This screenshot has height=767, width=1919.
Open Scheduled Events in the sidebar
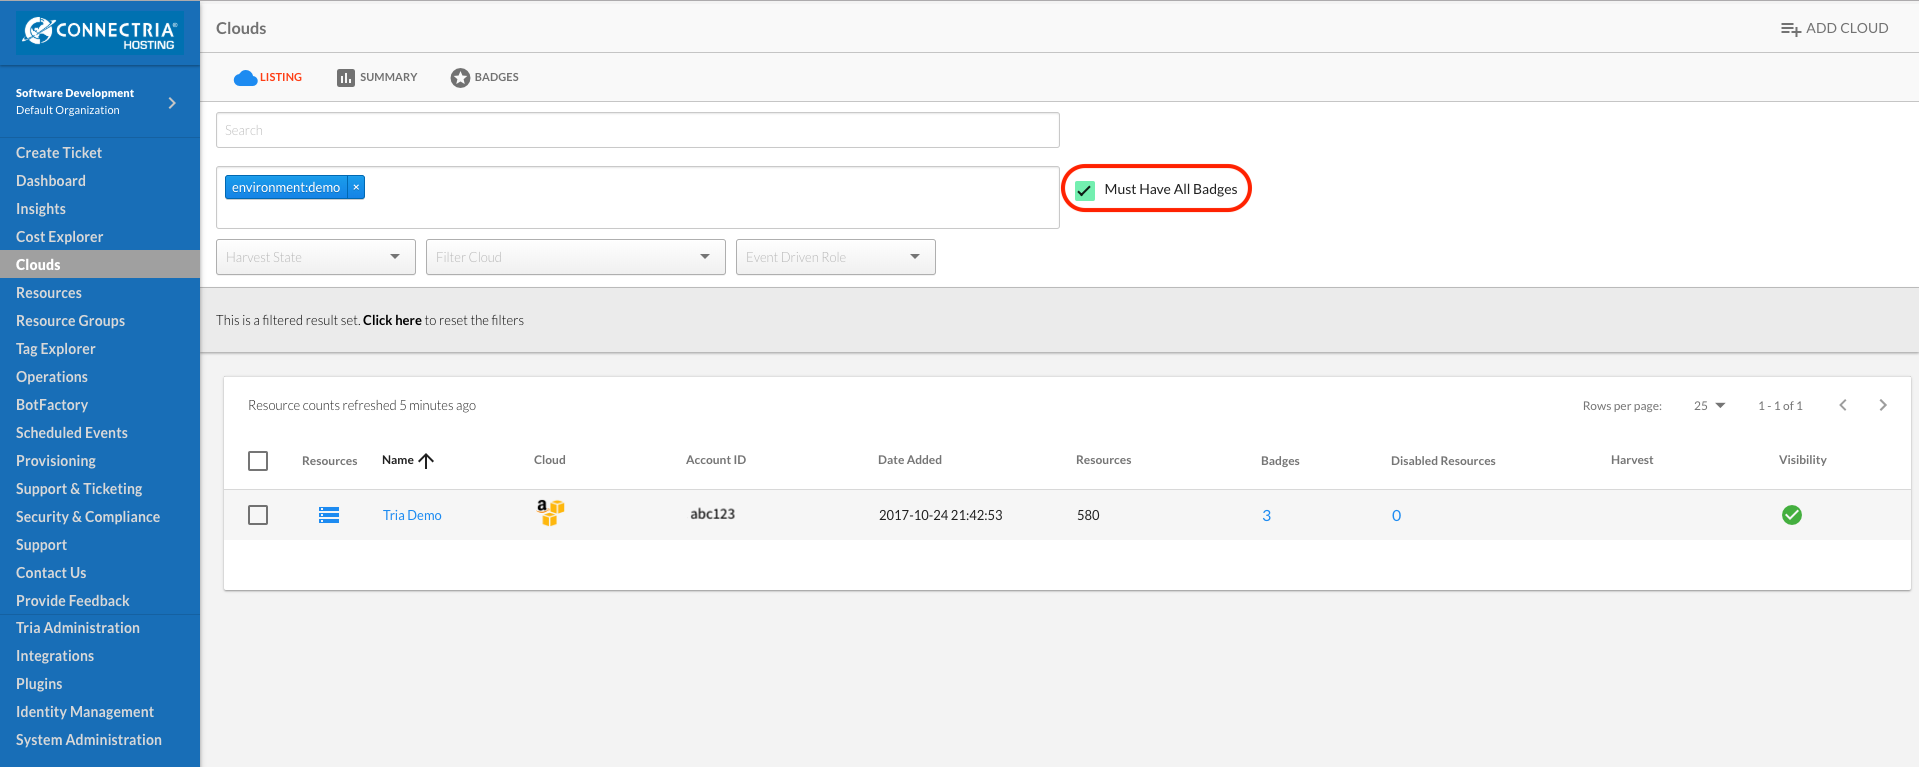tap(72, 433)
